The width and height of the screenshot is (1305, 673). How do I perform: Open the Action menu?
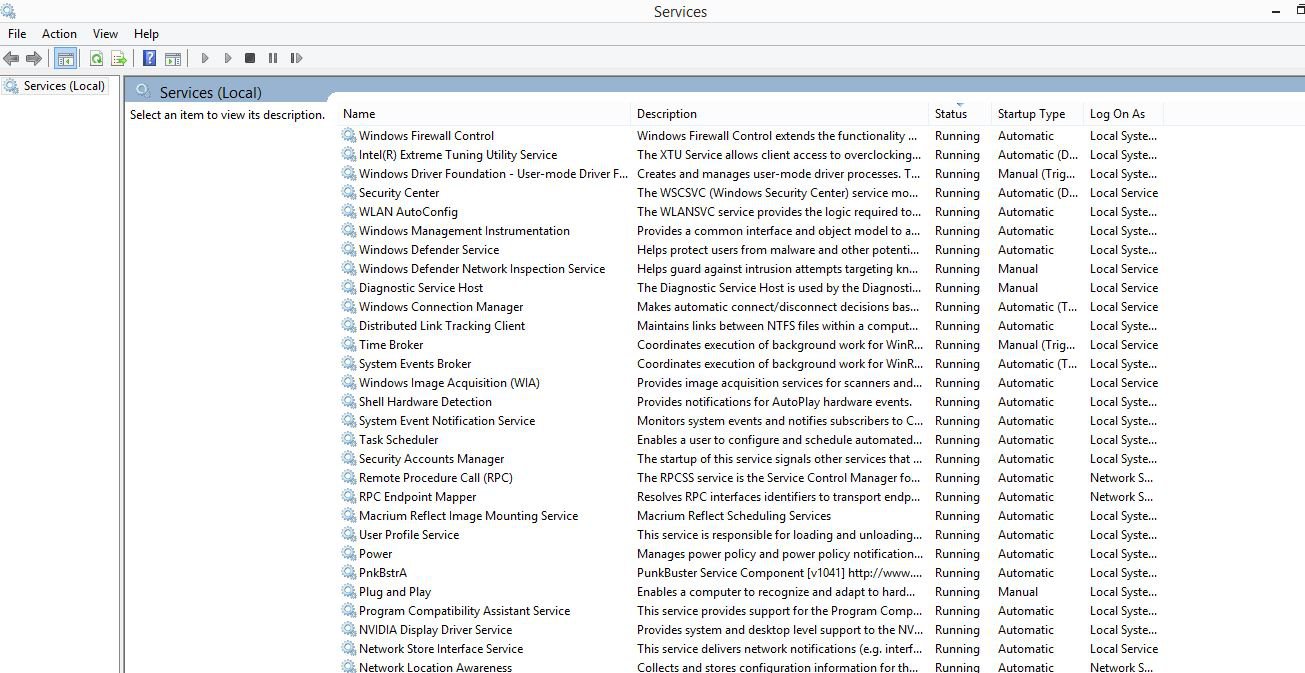tap(59, 34)
